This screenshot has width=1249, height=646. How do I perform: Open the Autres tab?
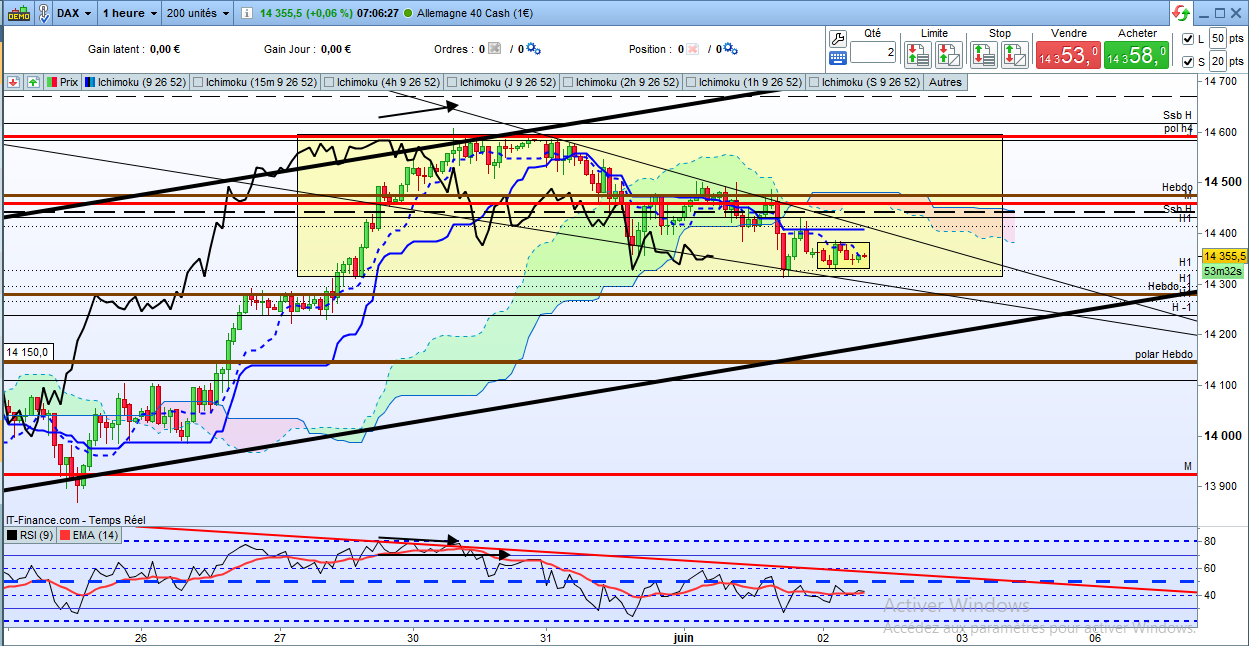(945, 82)
